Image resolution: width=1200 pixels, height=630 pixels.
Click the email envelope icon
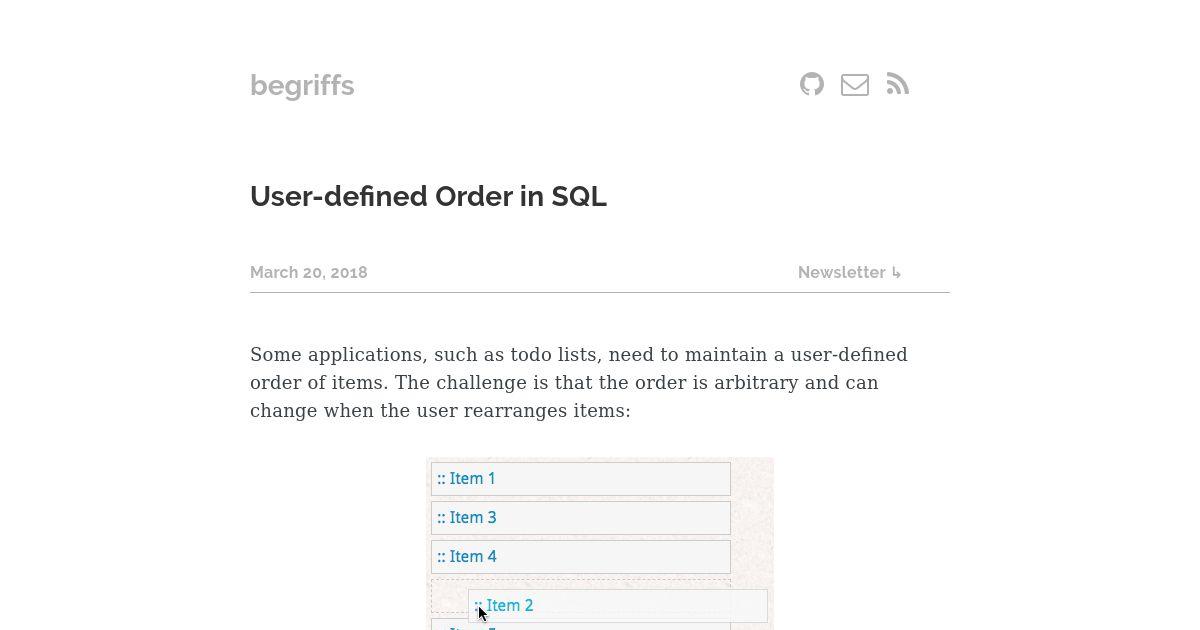(855, 85)
